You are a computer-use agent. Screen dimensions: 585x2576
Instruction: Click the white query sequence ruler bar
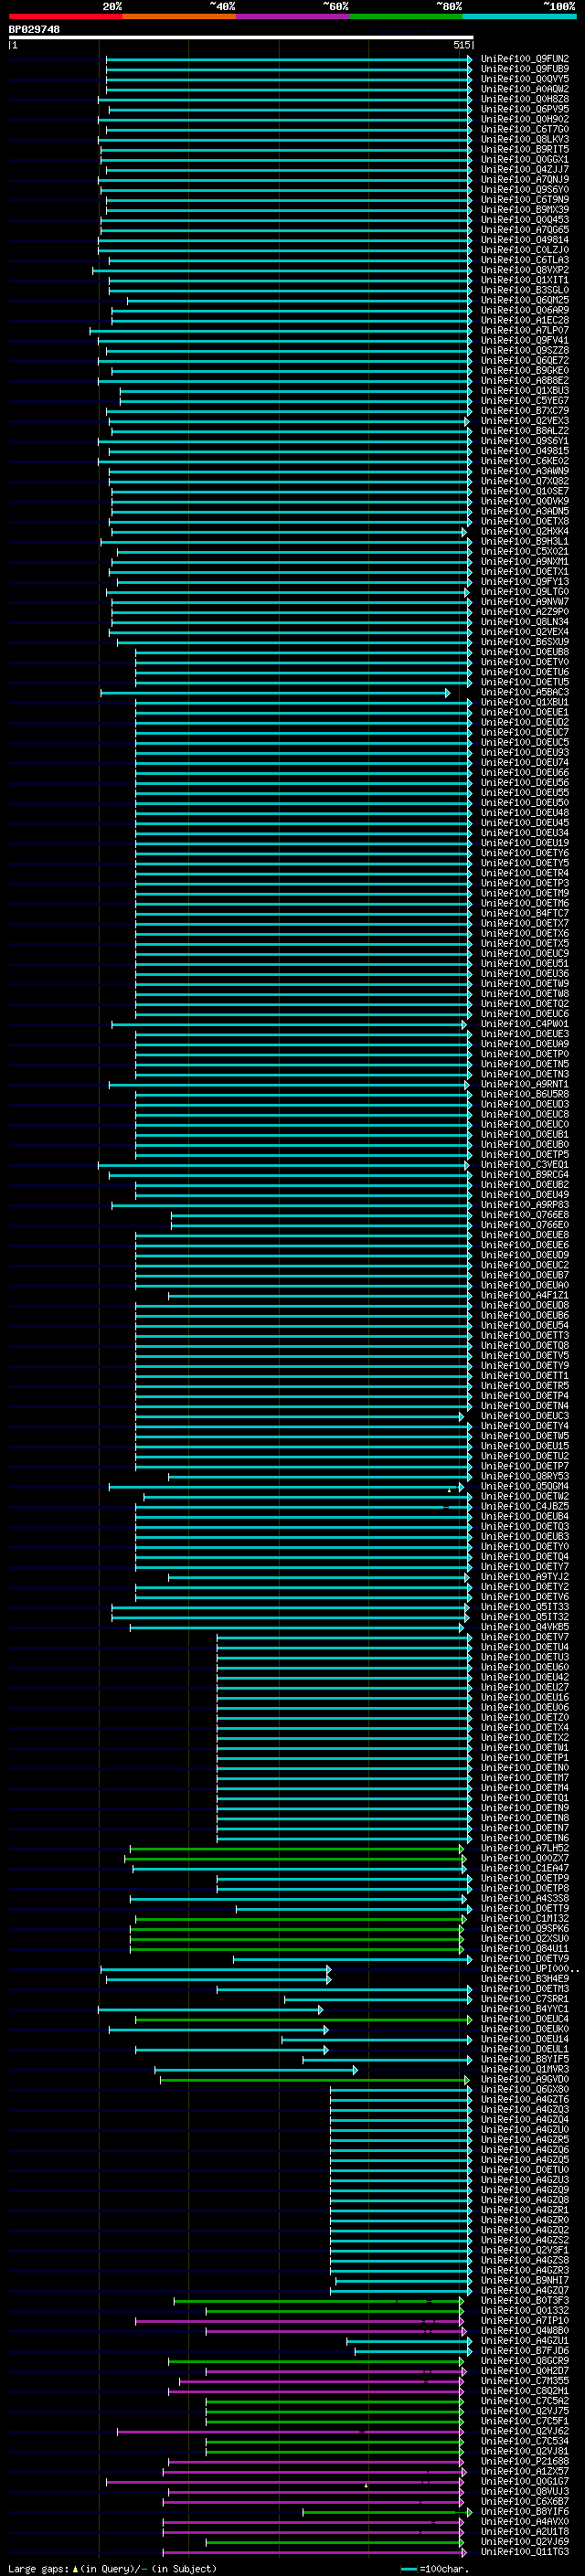(241, 37)
